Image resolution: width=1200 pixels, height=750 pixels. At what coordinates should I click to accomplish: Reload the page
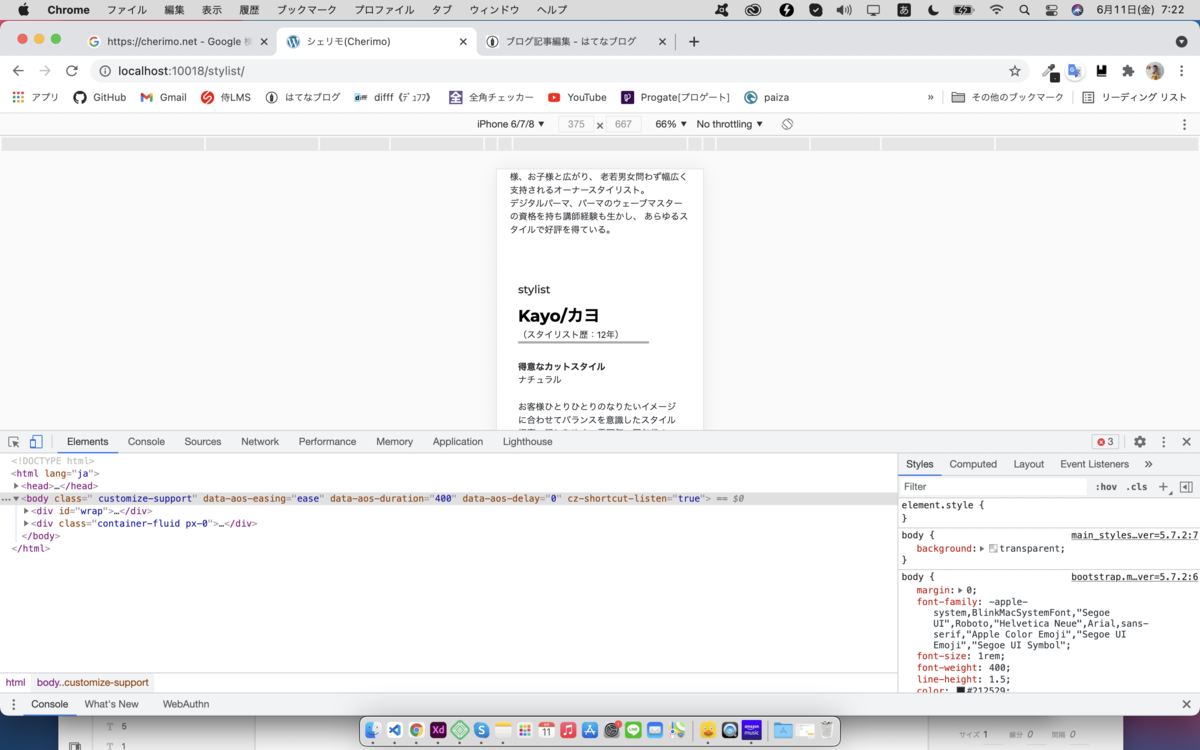(x=72, y=71)
